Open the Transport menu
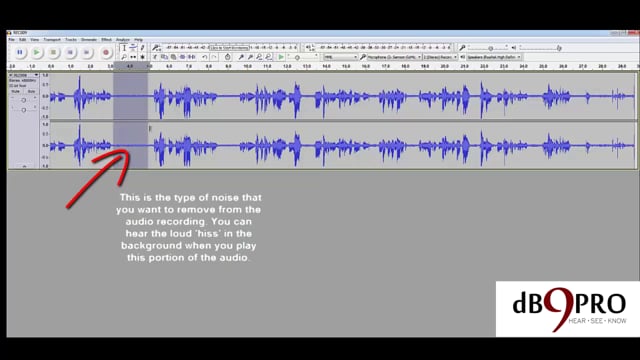Image resolution: width=640 pixels, height=360 pixels. click(x=52, y=40)
